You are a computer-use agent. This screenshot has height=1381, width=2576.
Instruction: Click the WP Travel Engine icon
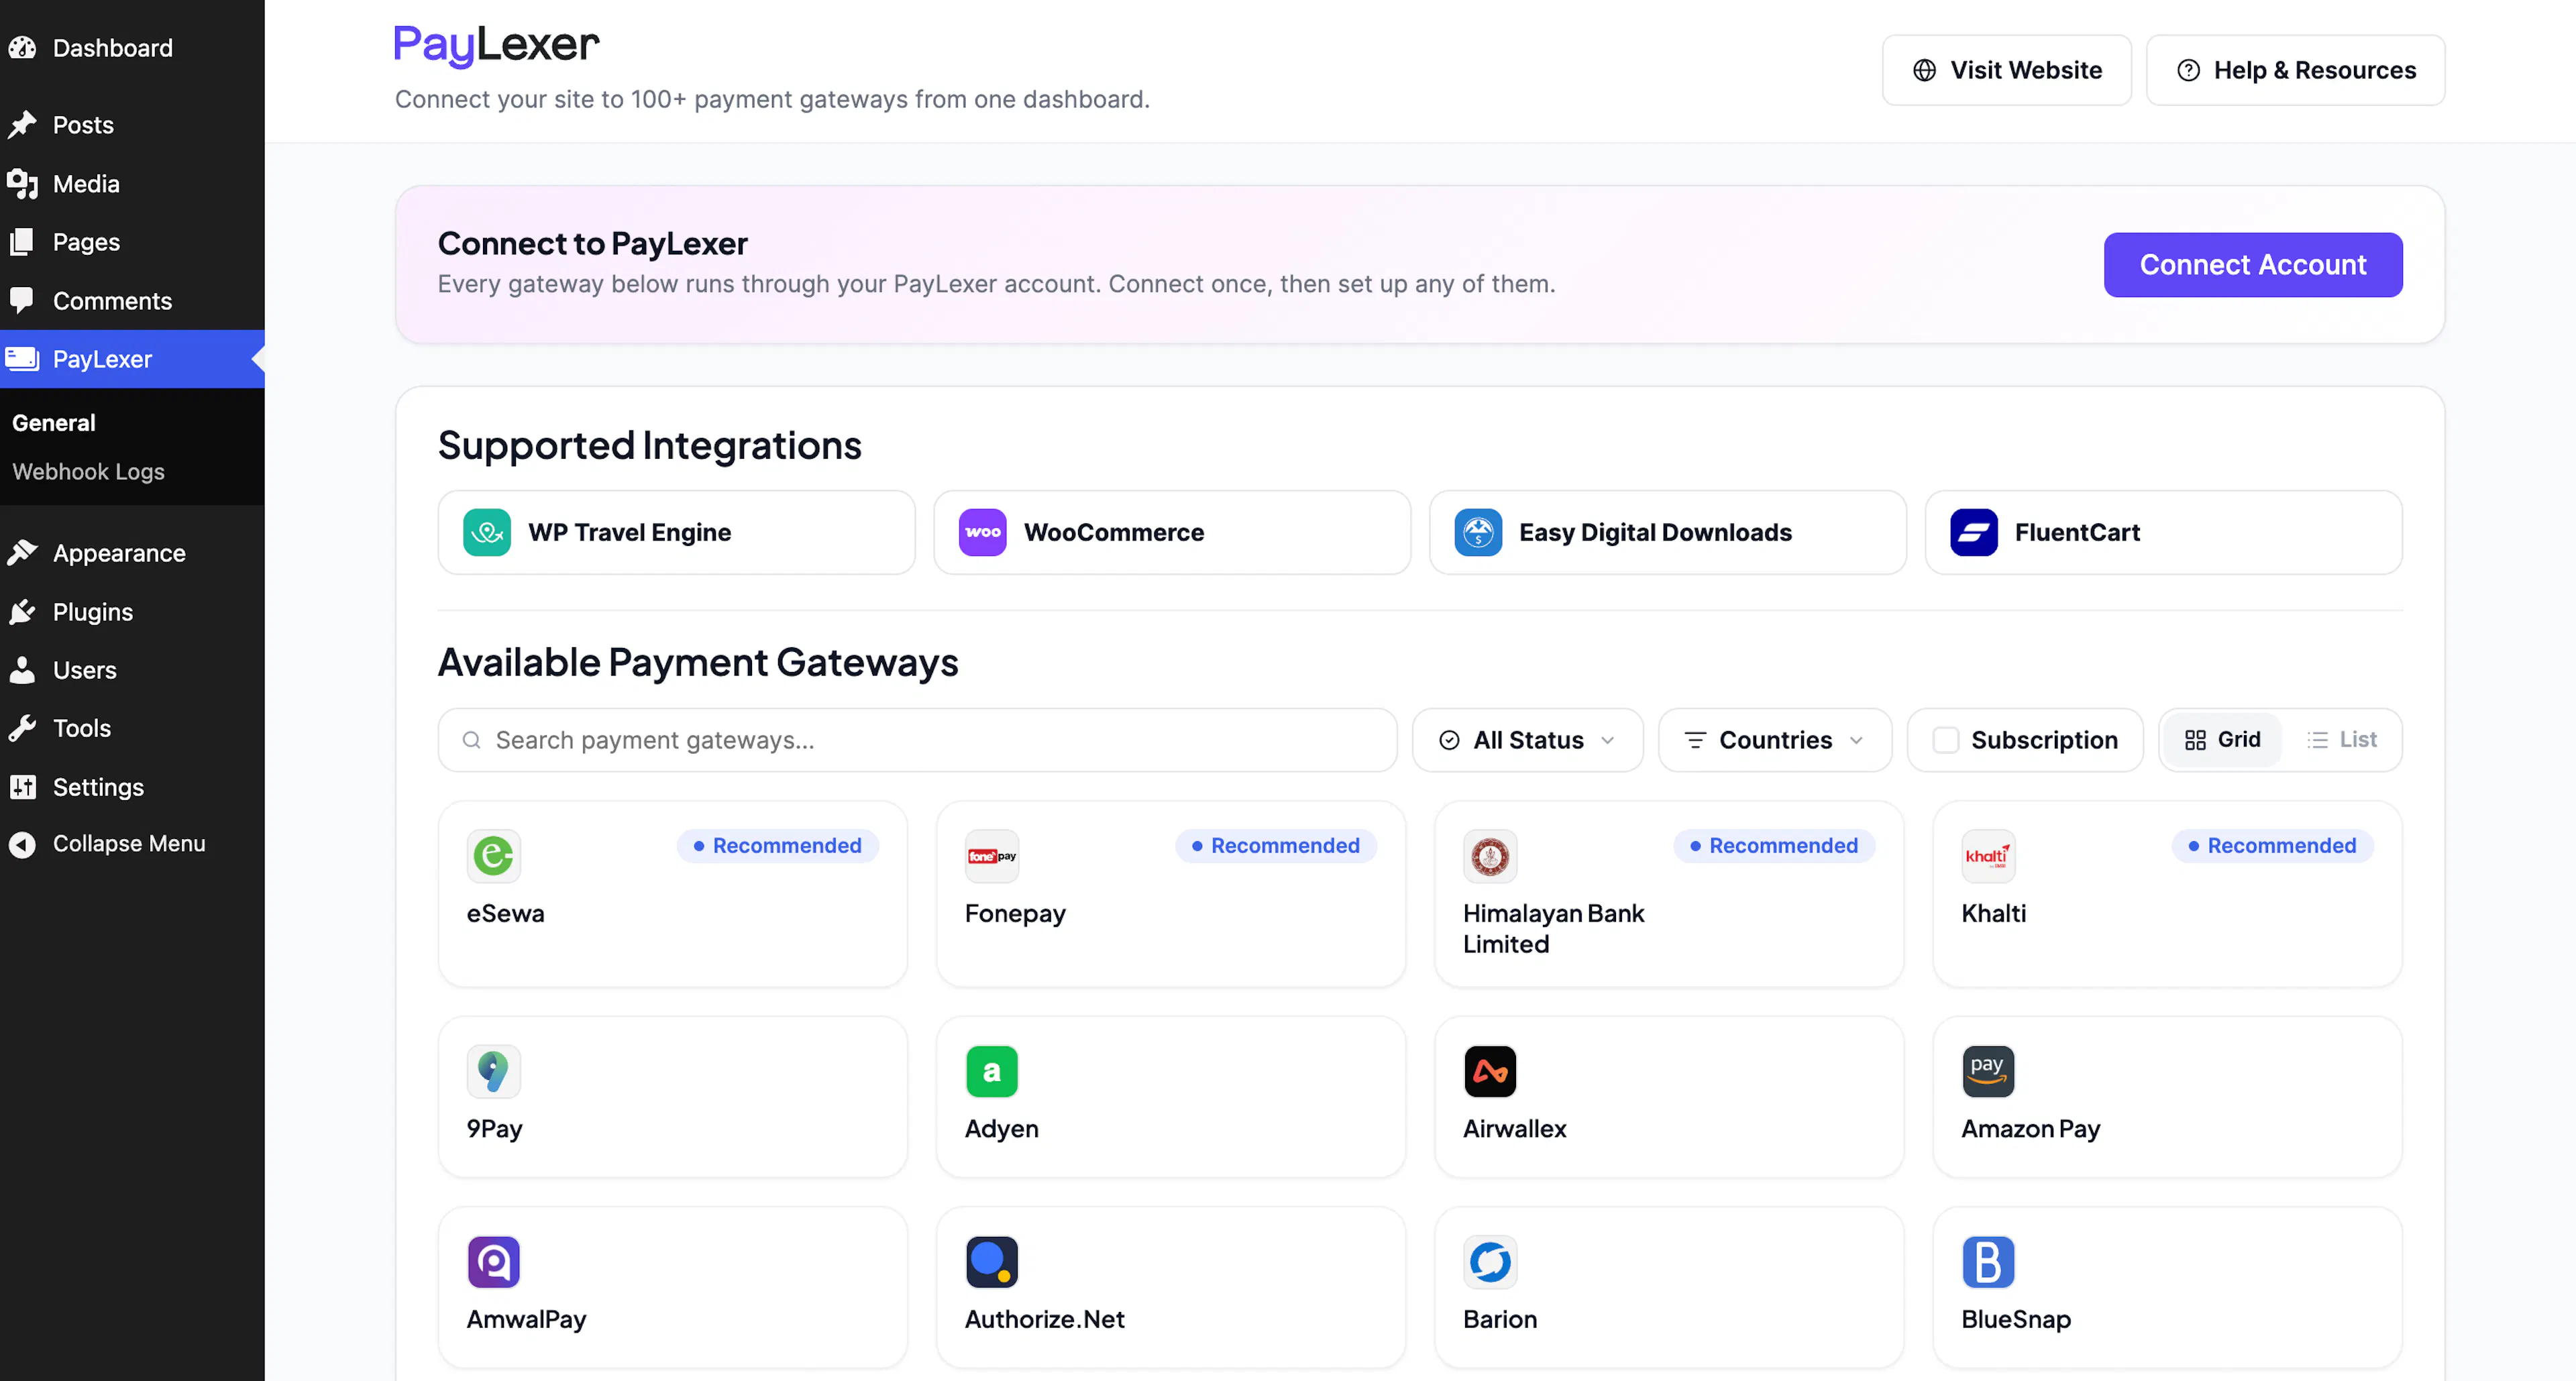pos(487,532)
